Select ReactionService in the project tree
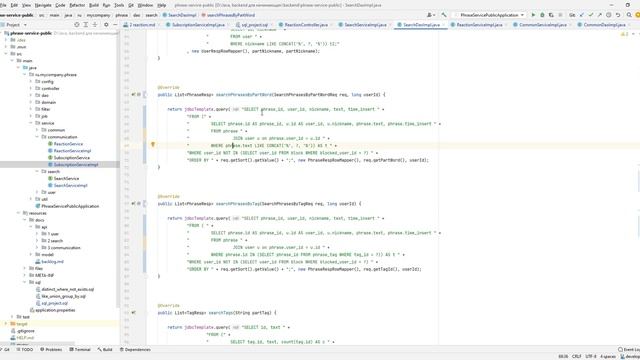This screenshot has width=640, height=360. click(68, 144)
